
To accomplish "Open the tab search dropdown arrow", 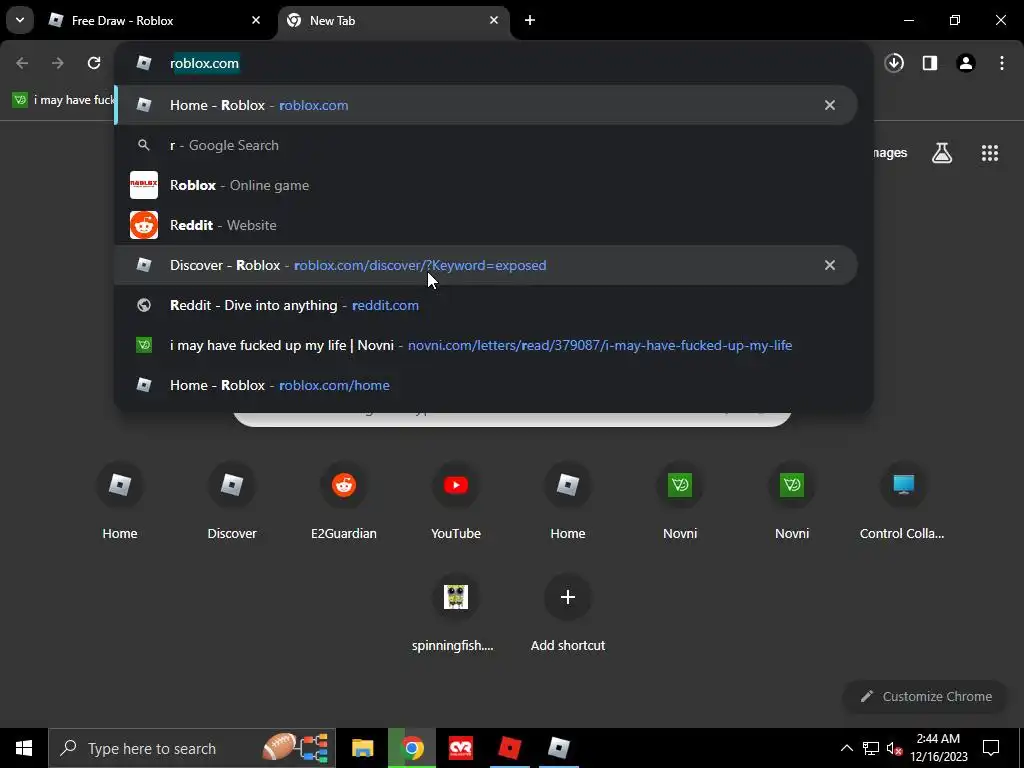I will (20, 20).
